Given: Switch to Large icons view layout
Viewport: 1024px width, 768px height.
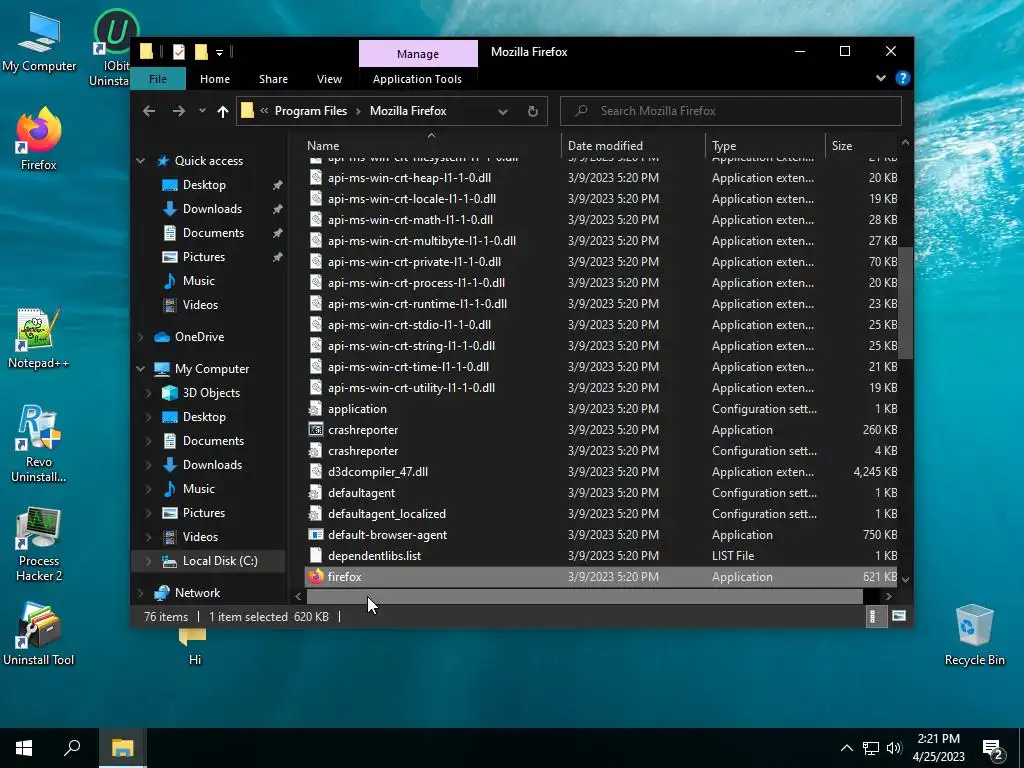Looking at the screenshot, I should [899, 616].
